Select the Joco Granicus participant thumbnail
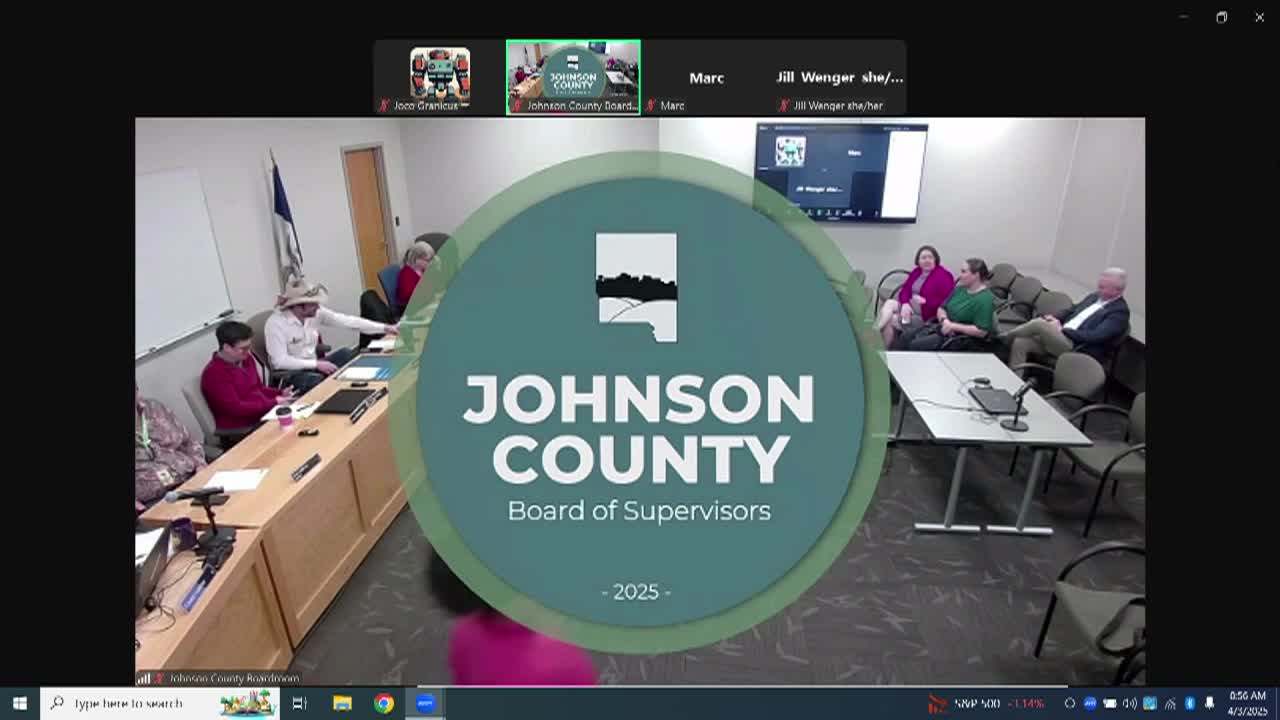 [x=440, y=77]
